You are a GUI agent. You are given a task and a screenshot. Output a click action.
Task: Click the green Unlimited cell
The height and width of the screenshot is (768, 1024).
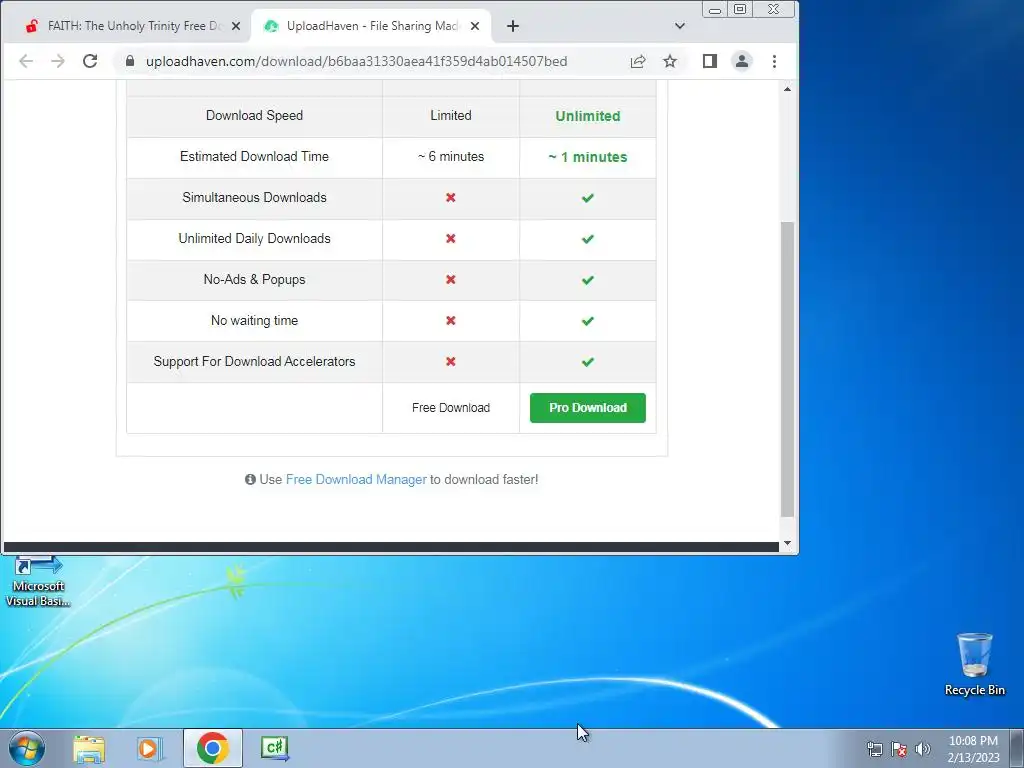point(588,116)
